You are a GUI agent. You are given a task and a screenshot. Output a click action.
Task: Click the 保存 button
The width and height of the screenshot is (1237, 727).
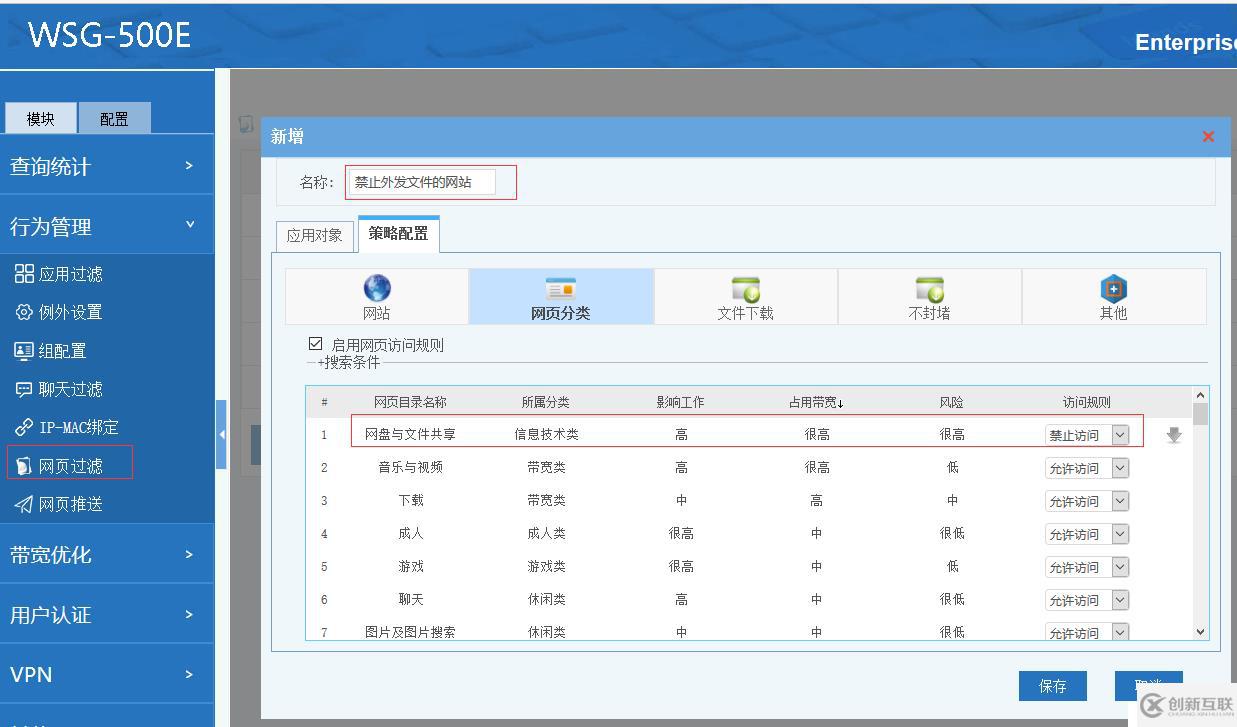1052,685
